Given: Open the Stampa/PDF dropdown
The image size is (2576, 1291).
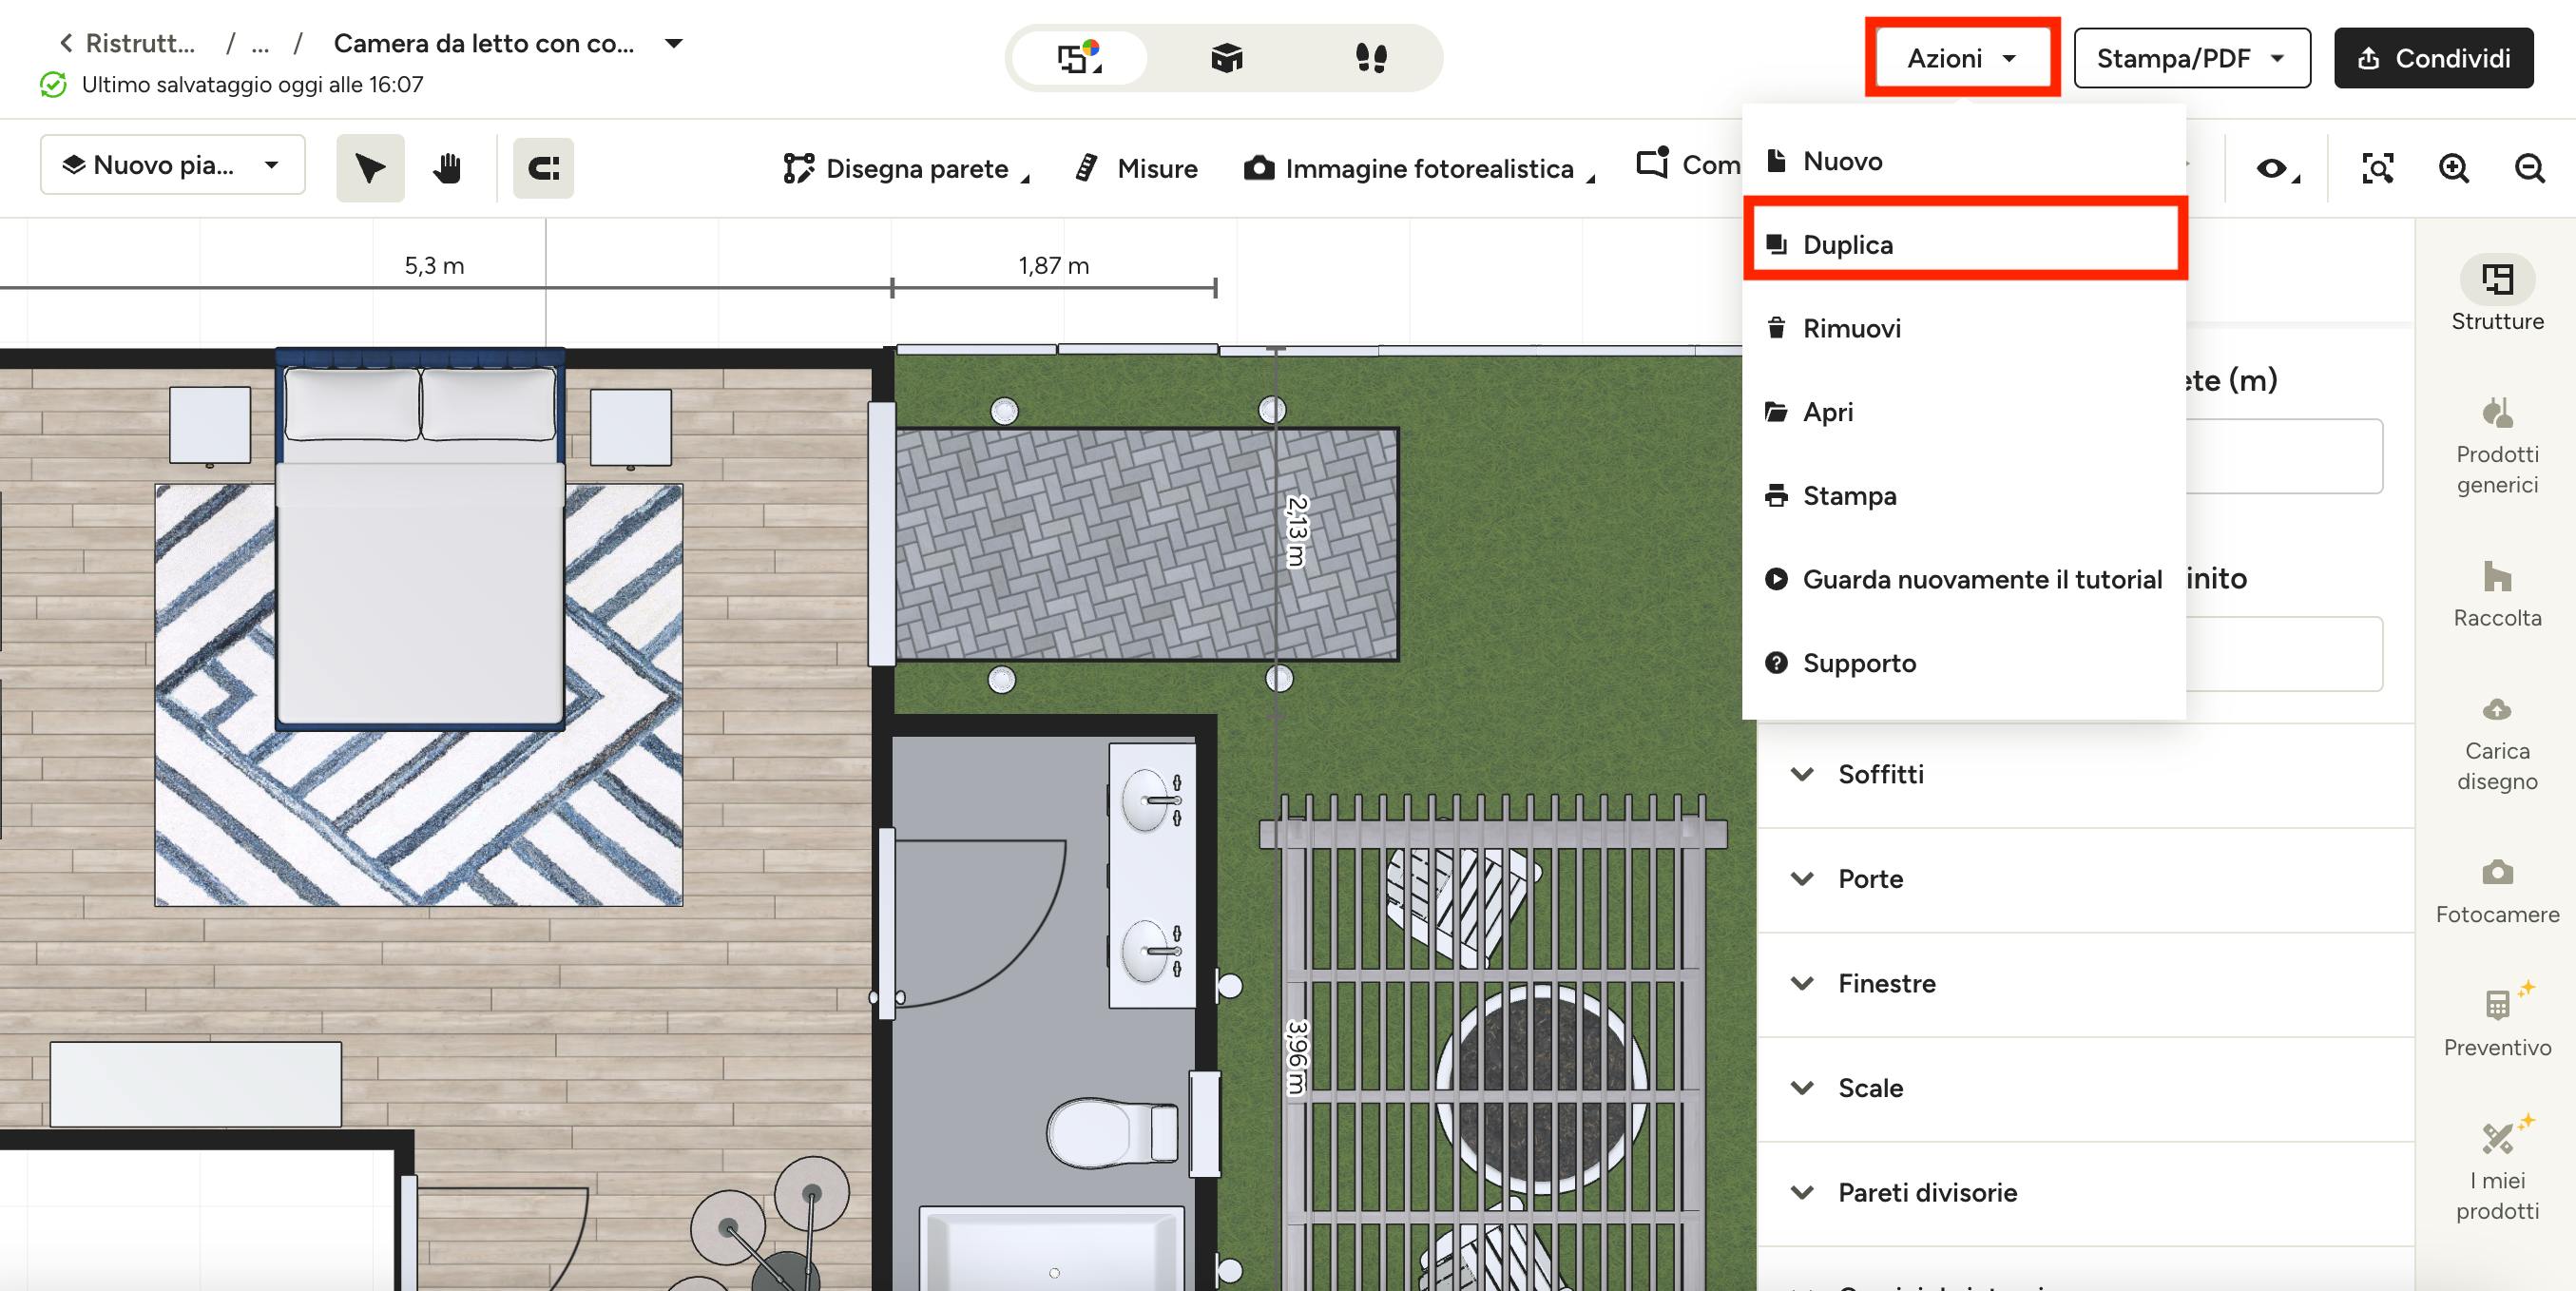Looking at the screenshot, I should 2191,58.
